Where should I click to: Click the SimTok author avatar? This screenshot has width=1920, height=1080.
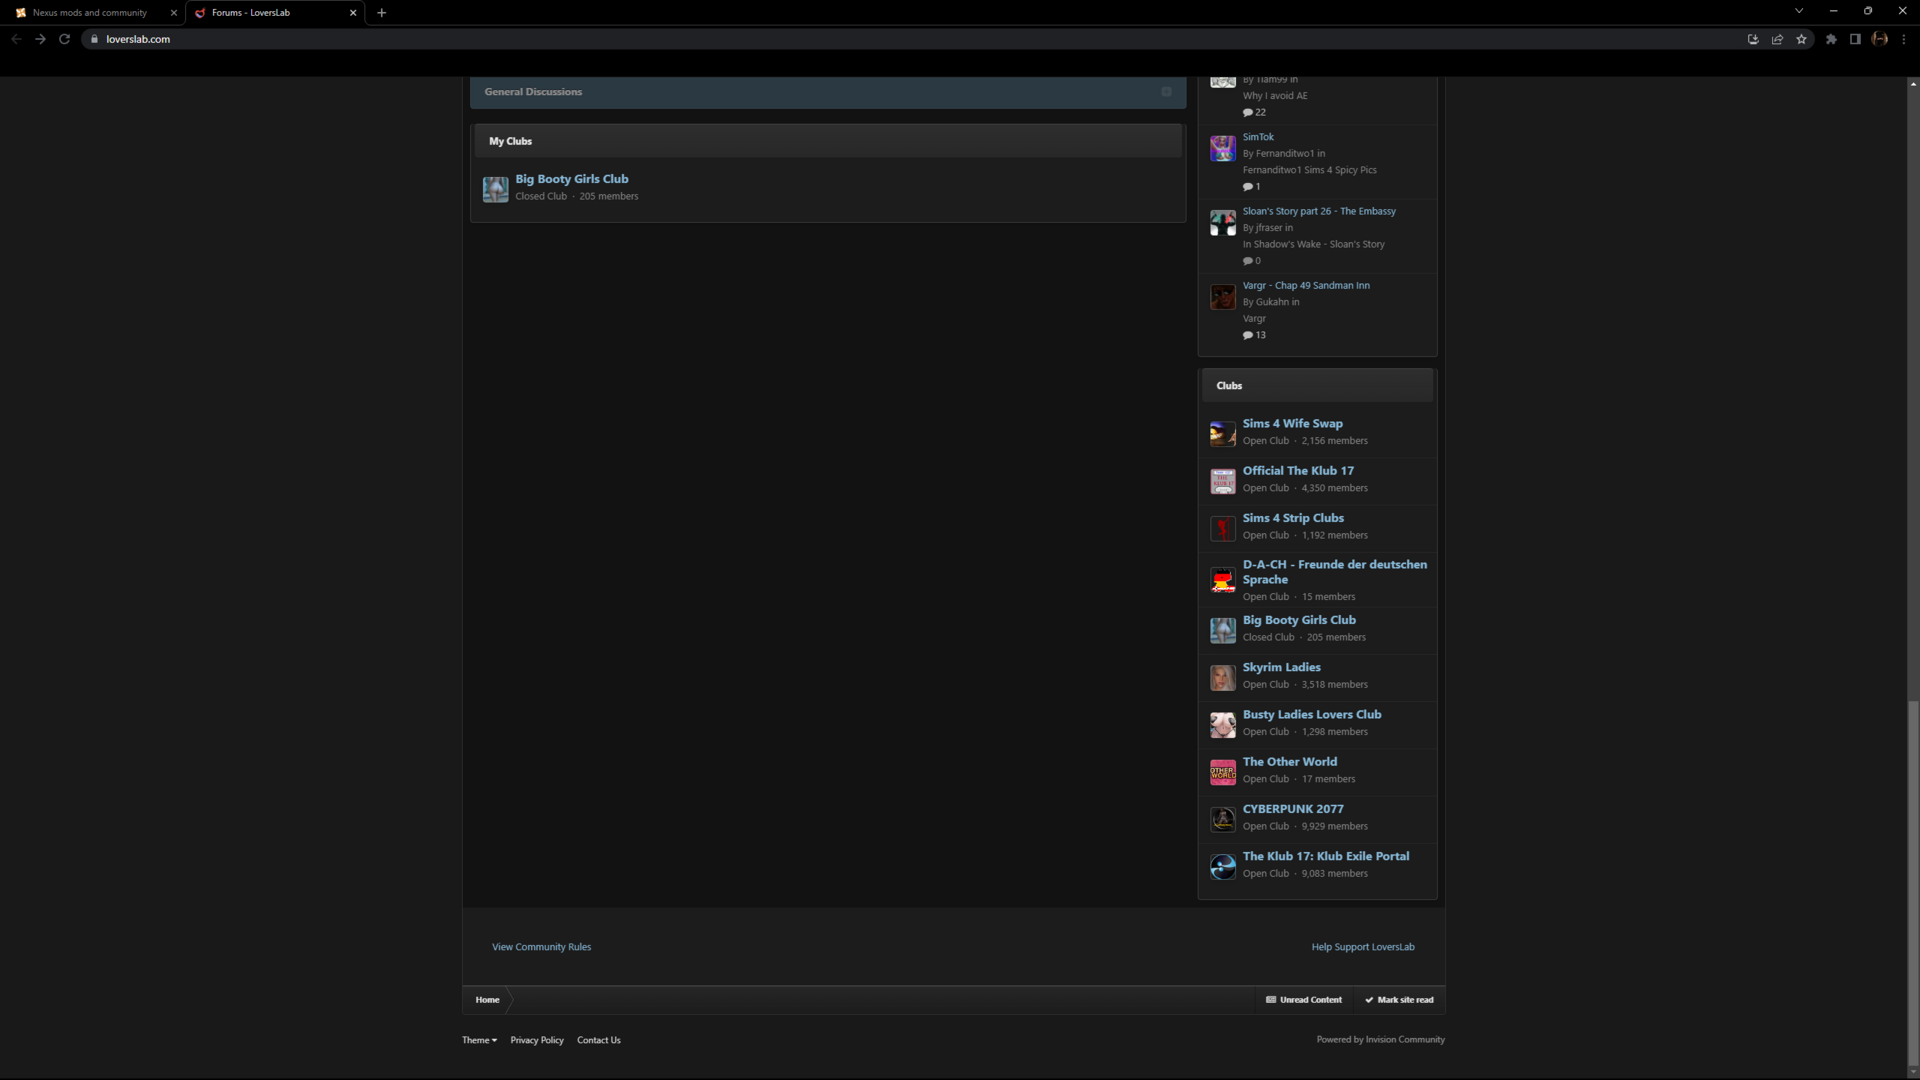click(1223, 148)
